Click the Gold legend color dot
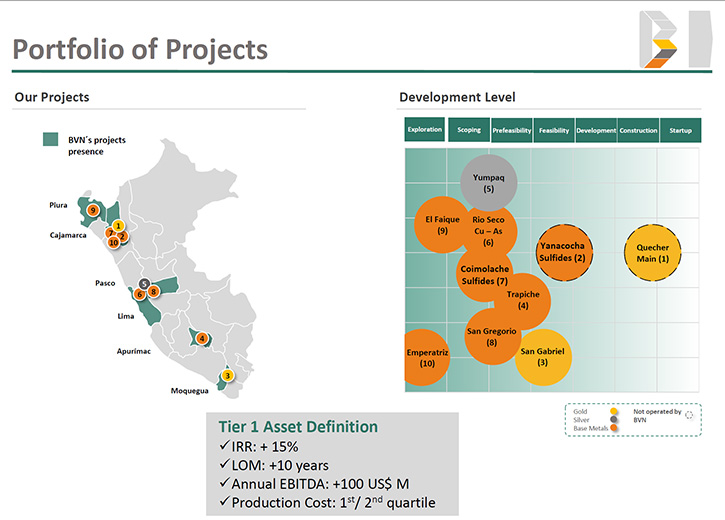Image resolution: width=725 pixels, height=520 pixels. (x=614, y=411)
